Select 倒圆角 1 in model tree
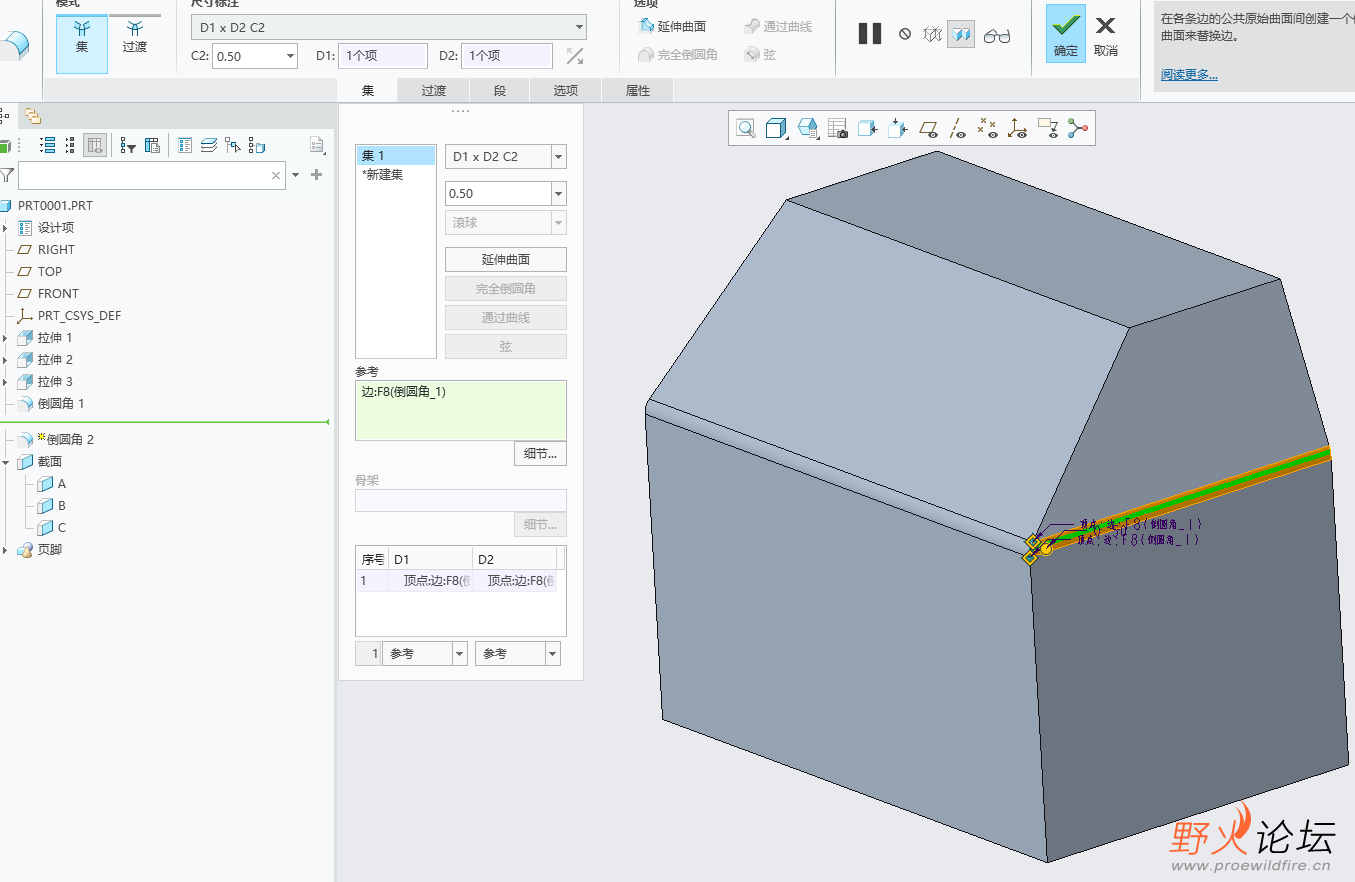 [x=61, y=404]
